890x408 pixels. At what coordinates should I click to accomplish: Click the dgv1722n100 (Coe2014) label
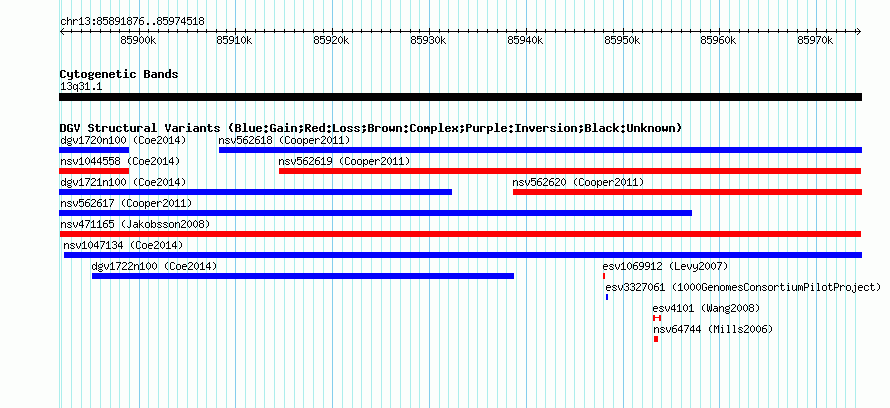[154, 266]
